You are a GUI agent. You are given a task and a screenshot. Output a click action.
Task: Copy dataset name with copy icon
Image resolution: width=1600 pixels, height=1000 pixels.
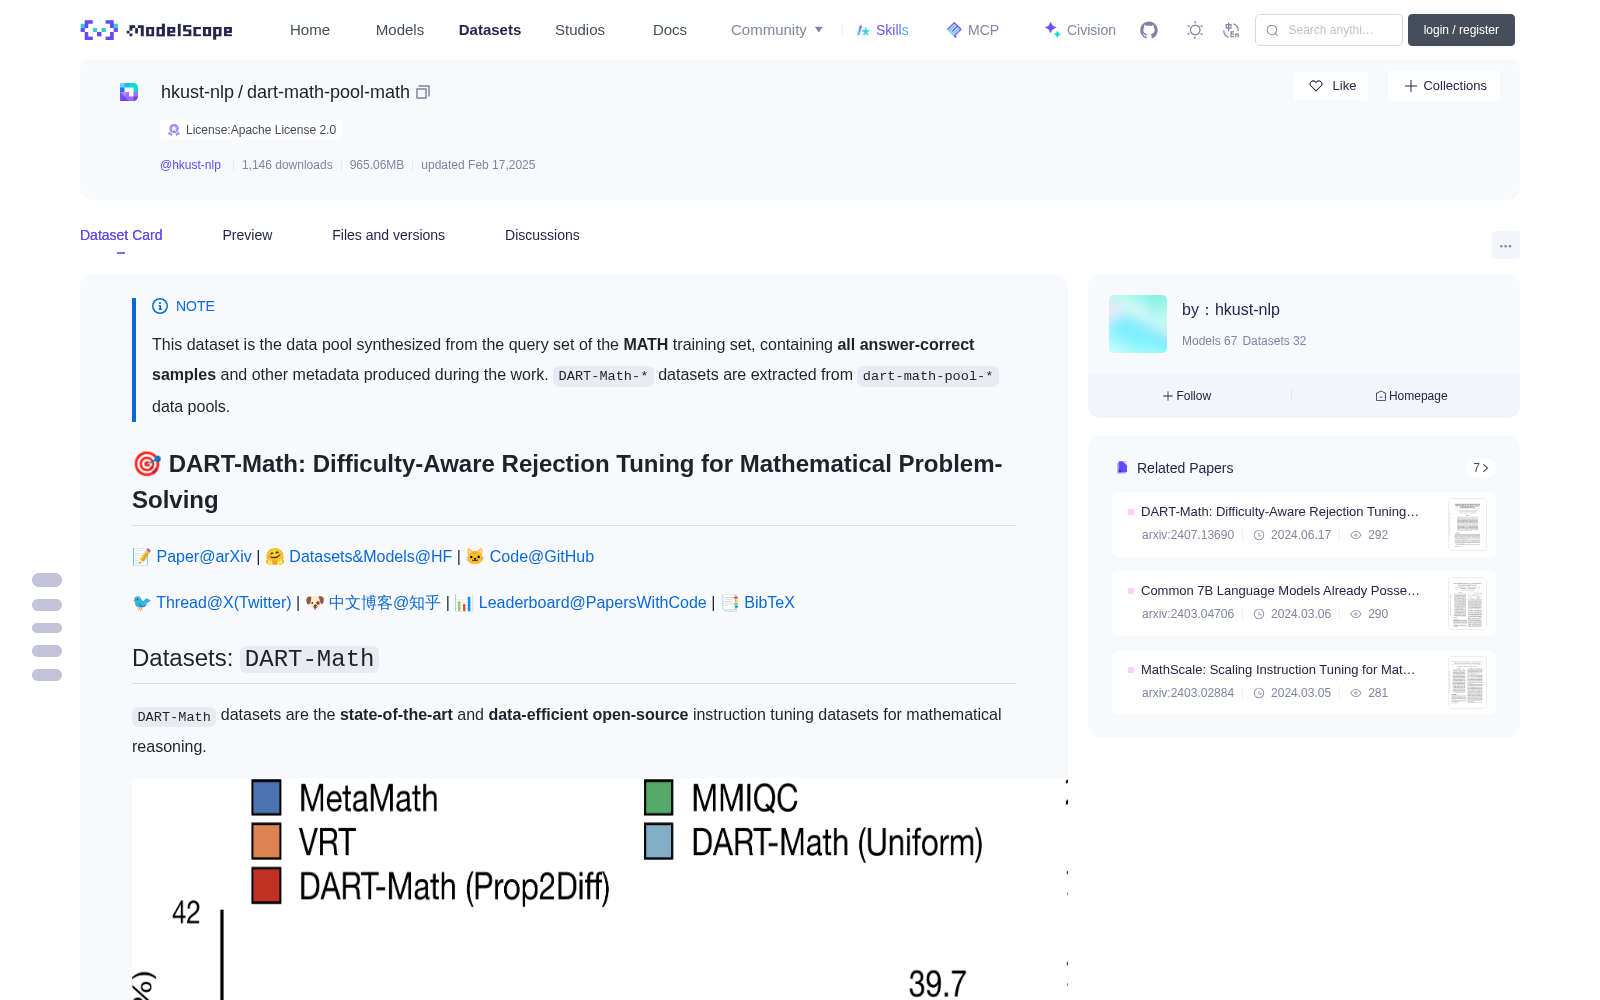pos(423,92)
